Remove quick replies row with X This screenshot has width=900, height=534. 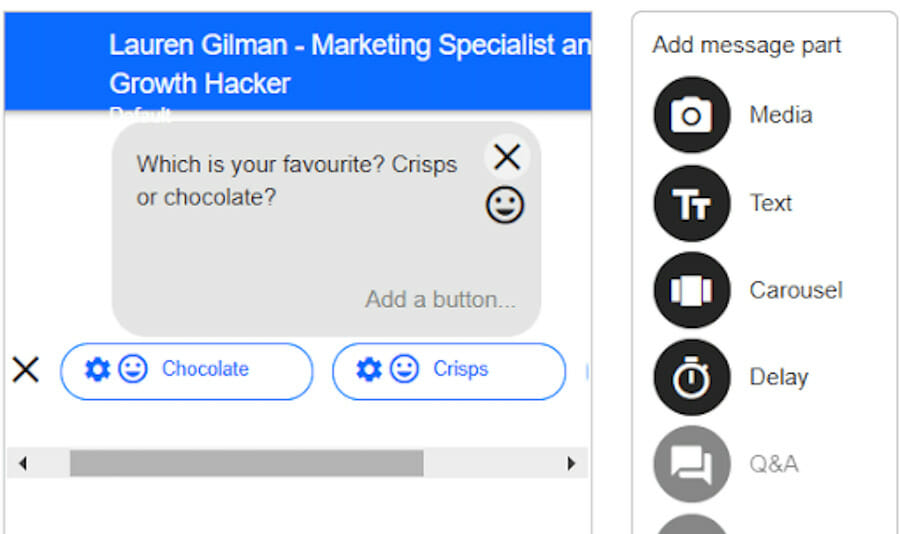pos(26,370)
